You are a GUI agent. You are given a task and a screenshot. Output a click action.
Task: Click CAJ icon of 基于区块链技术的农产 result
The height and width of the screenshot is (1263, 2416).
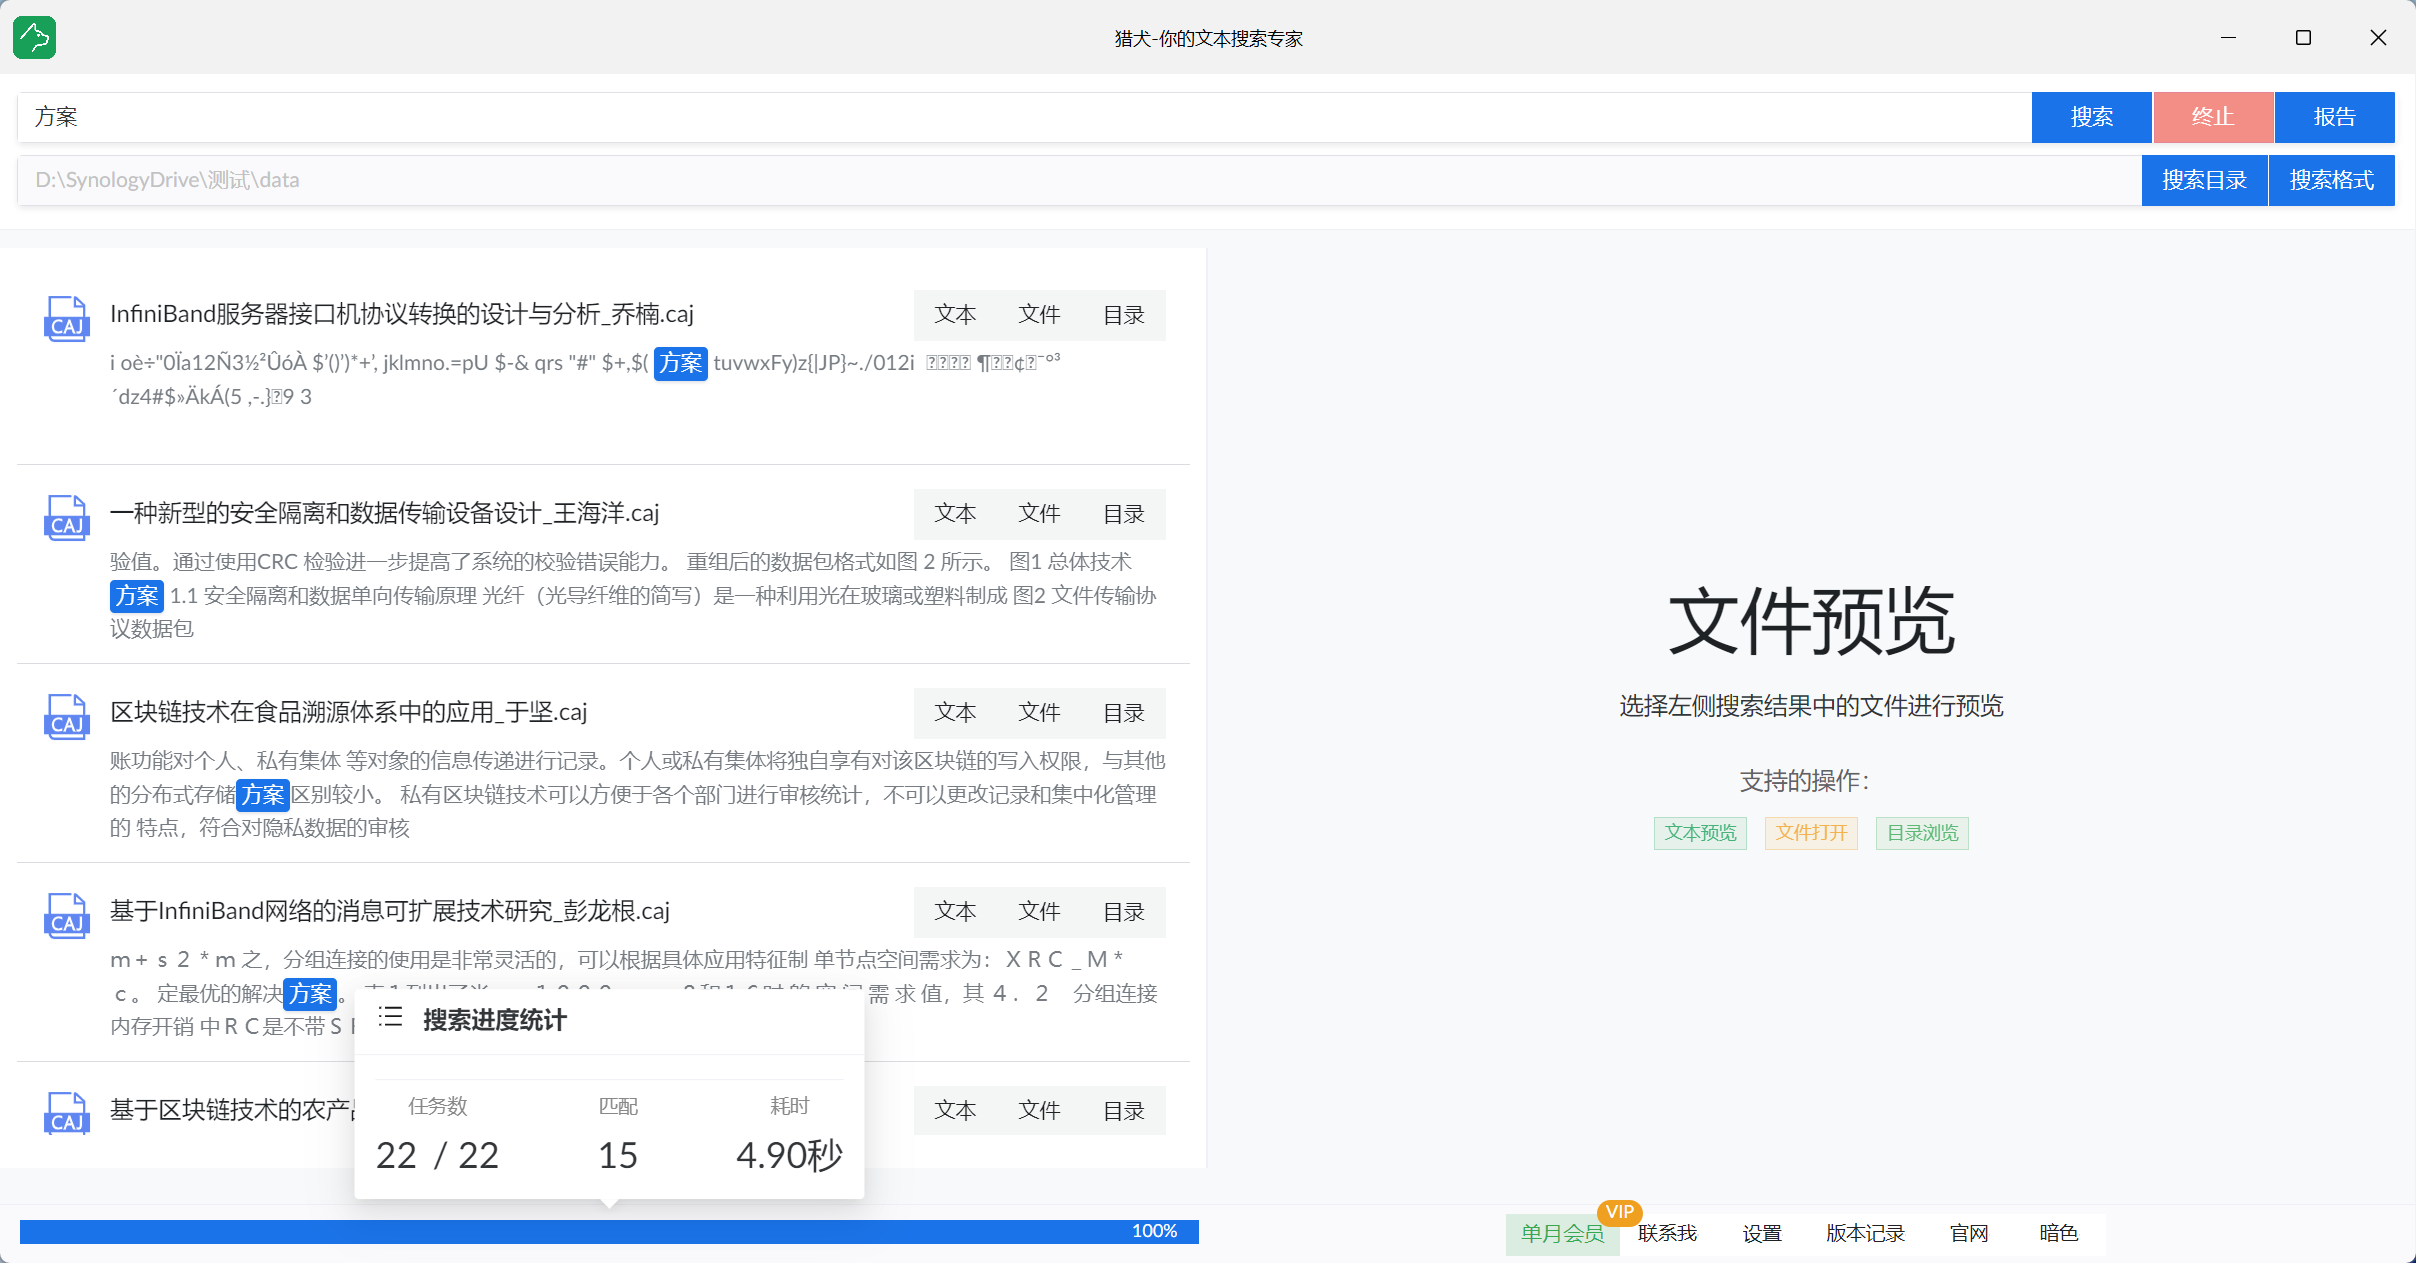[x=66, y=1114]
